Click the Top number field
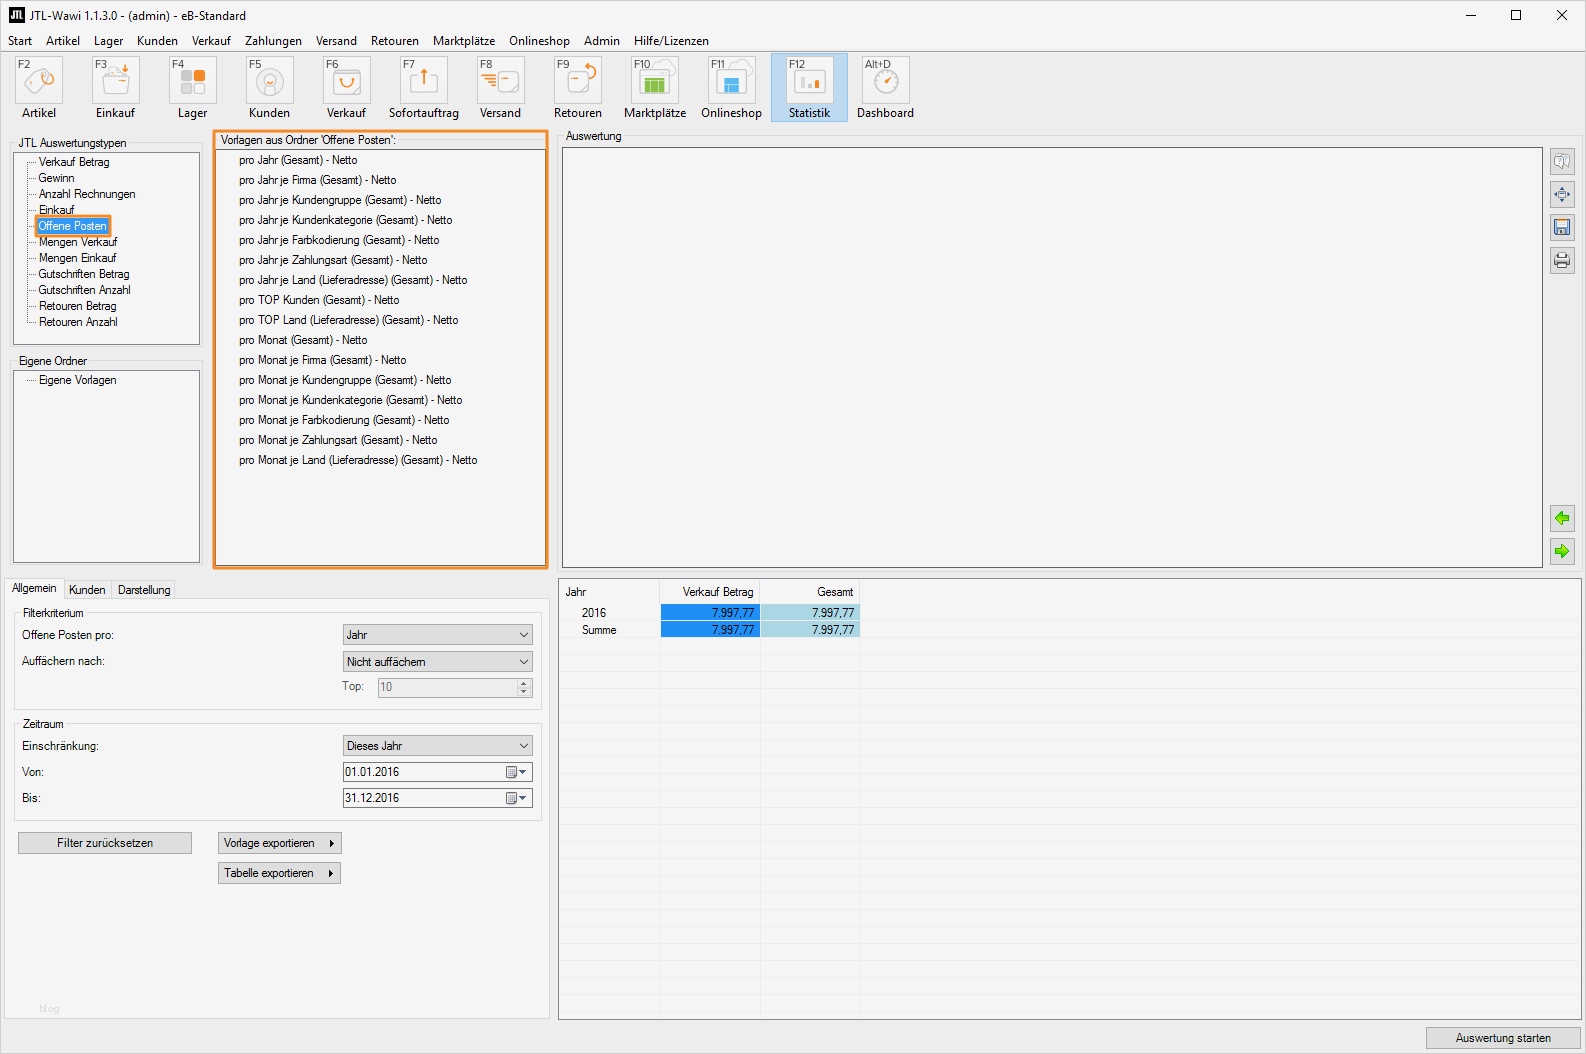1586x1054 pixels. click(x=447, y=688)
